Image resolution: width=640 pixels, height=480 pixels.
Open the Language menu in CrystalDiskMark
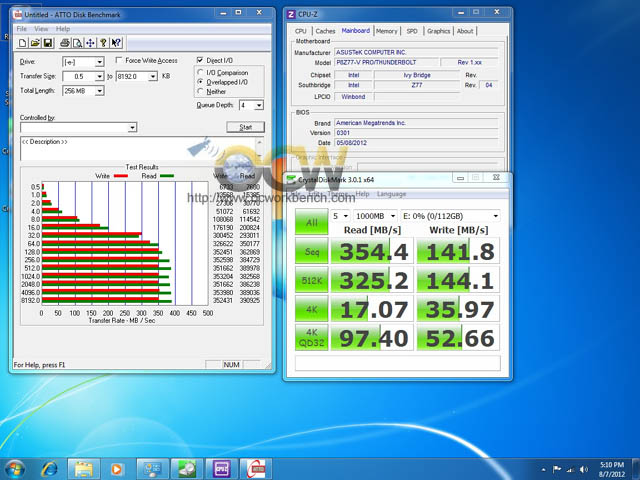click(x=391, y=194)
